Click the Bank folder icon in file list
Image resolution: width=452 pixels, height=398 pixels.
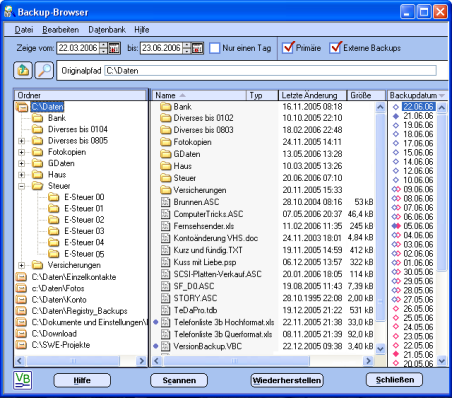165,107
